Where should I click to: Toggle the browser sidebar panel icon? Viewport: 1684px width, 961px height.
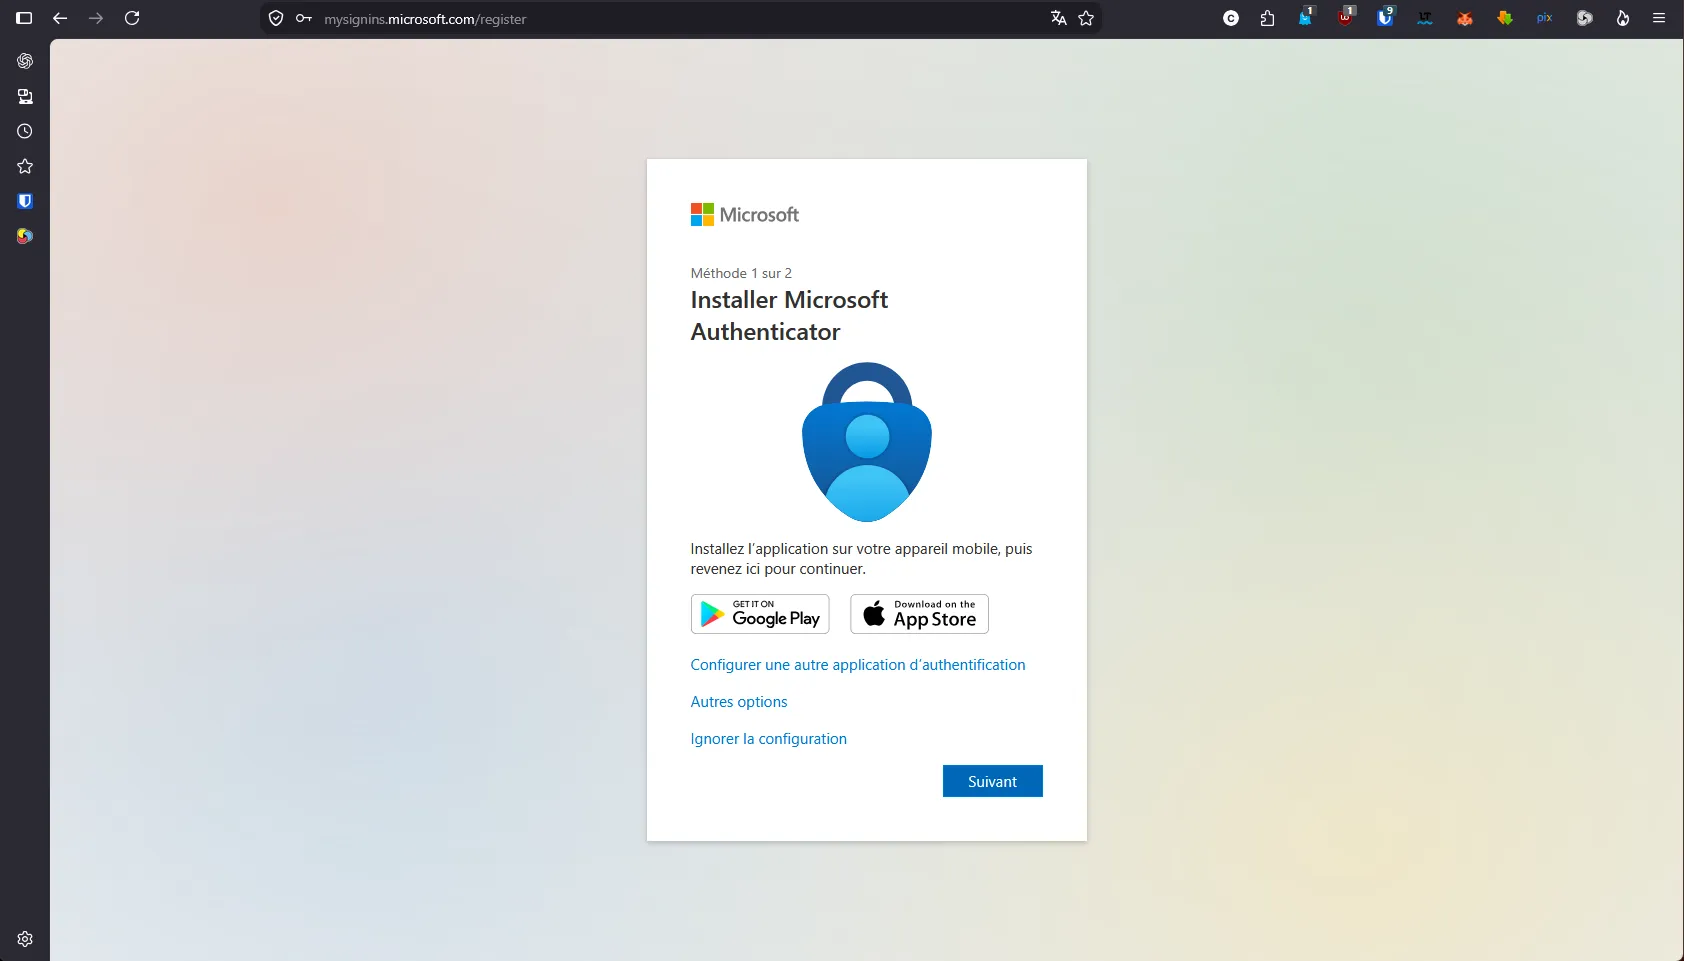tap(24, 18)
